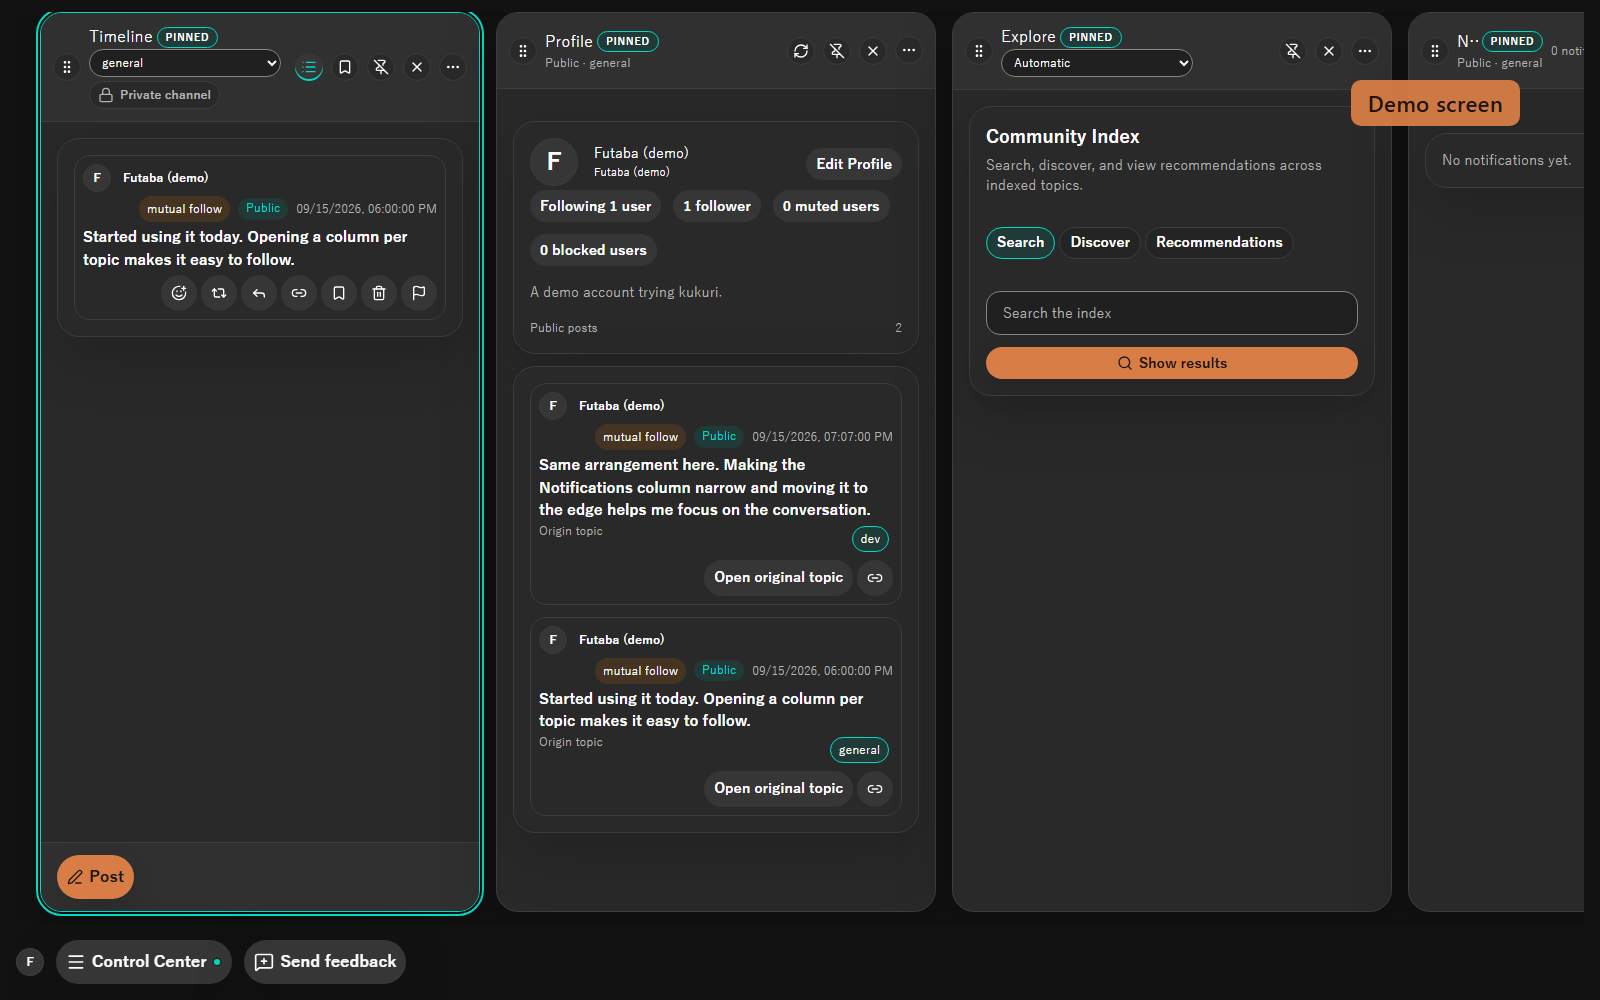Open Following 1 user list
1600x1000 pixels.
(595, 206)
